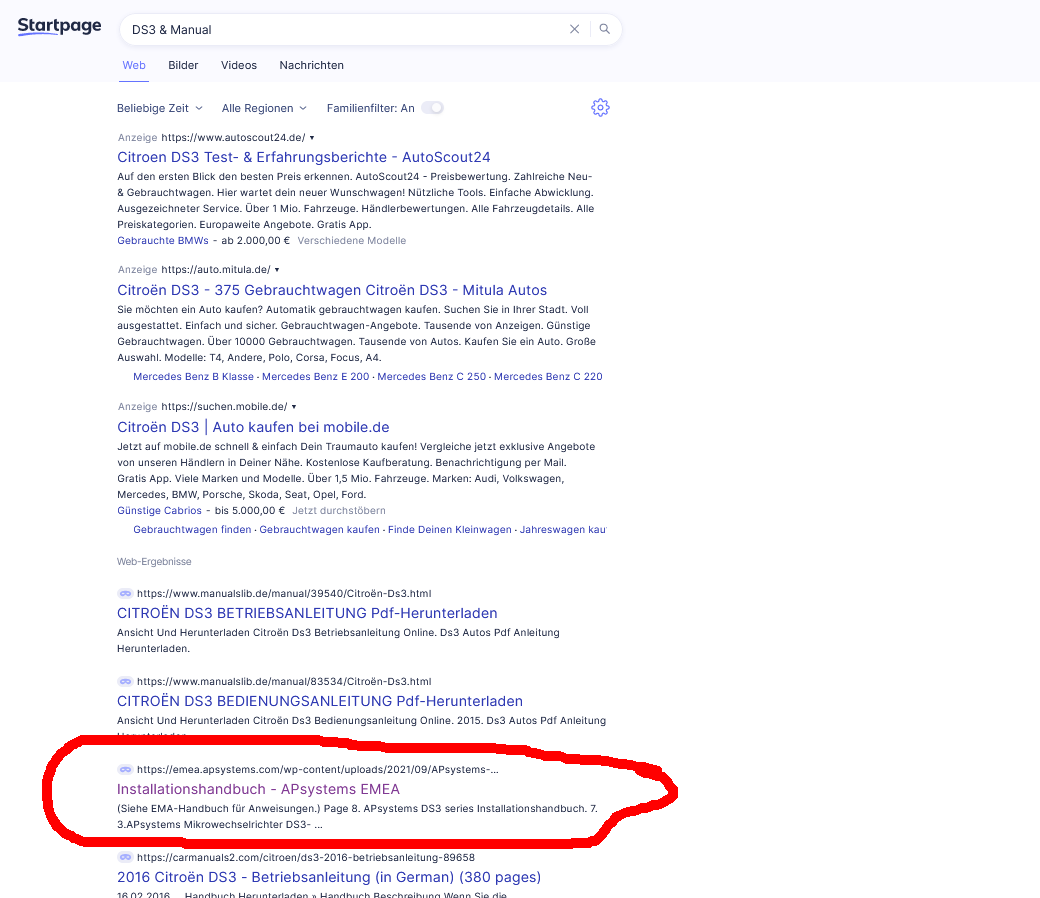Switch to the Bilder tab
The height and width of the screenshot is (898, 1040).
(x=183, y=65)
